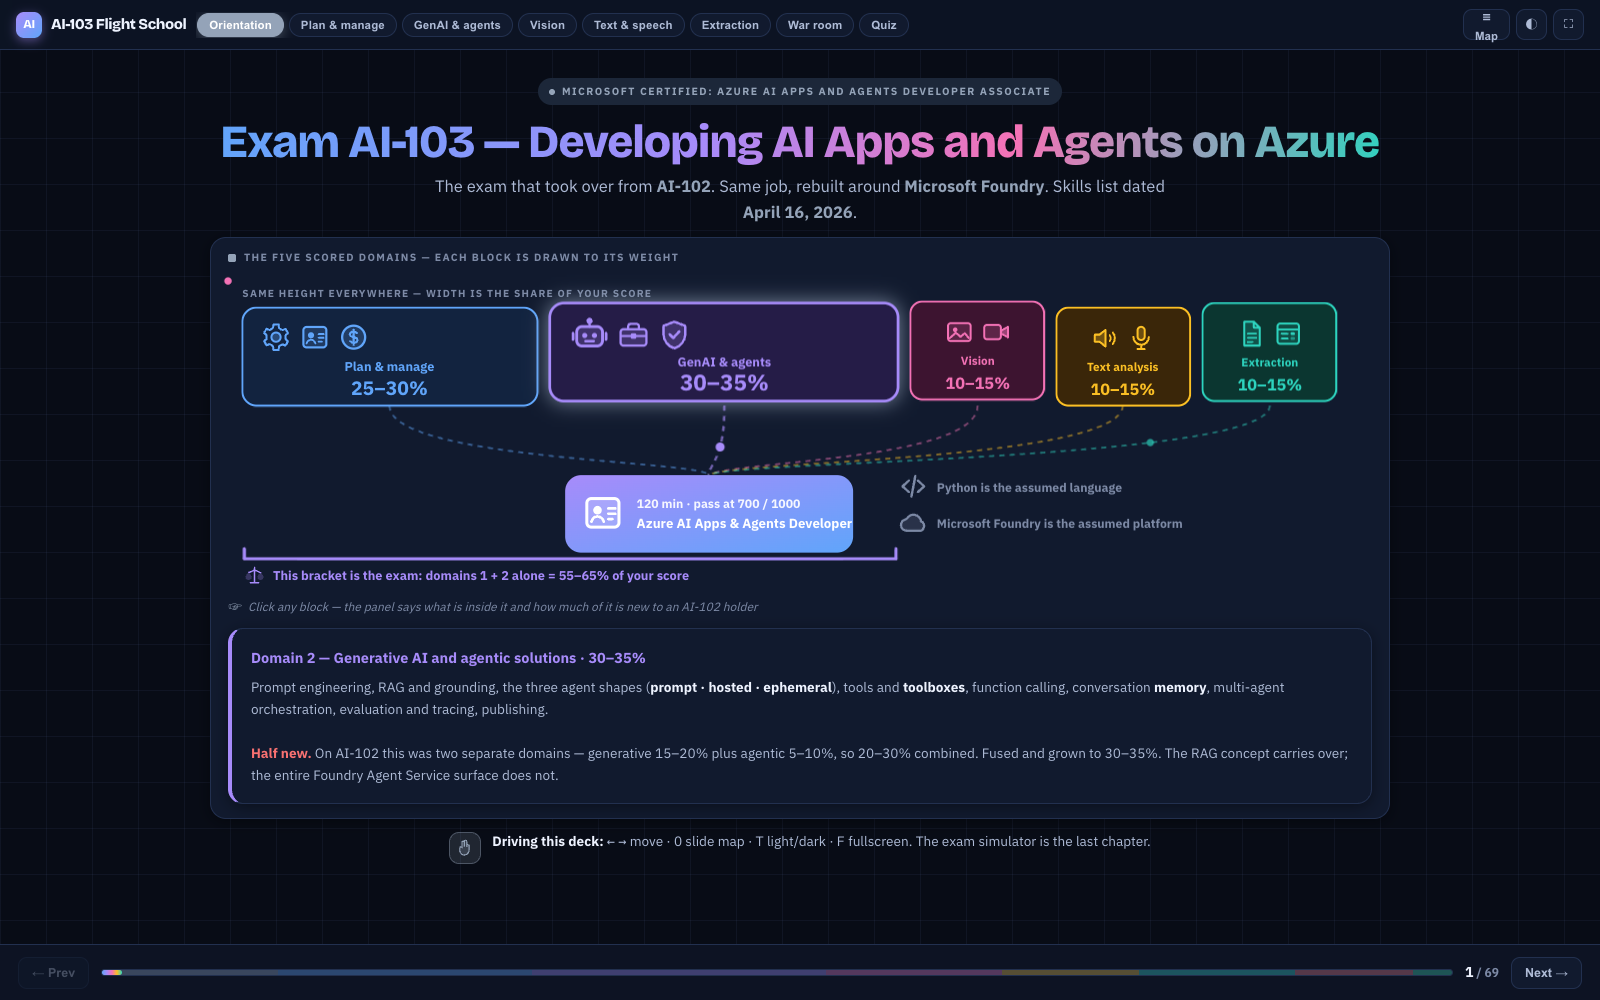Go to the Next slide
1600x1000 pixels.
pyautogui.click(x=1546, y=973)
